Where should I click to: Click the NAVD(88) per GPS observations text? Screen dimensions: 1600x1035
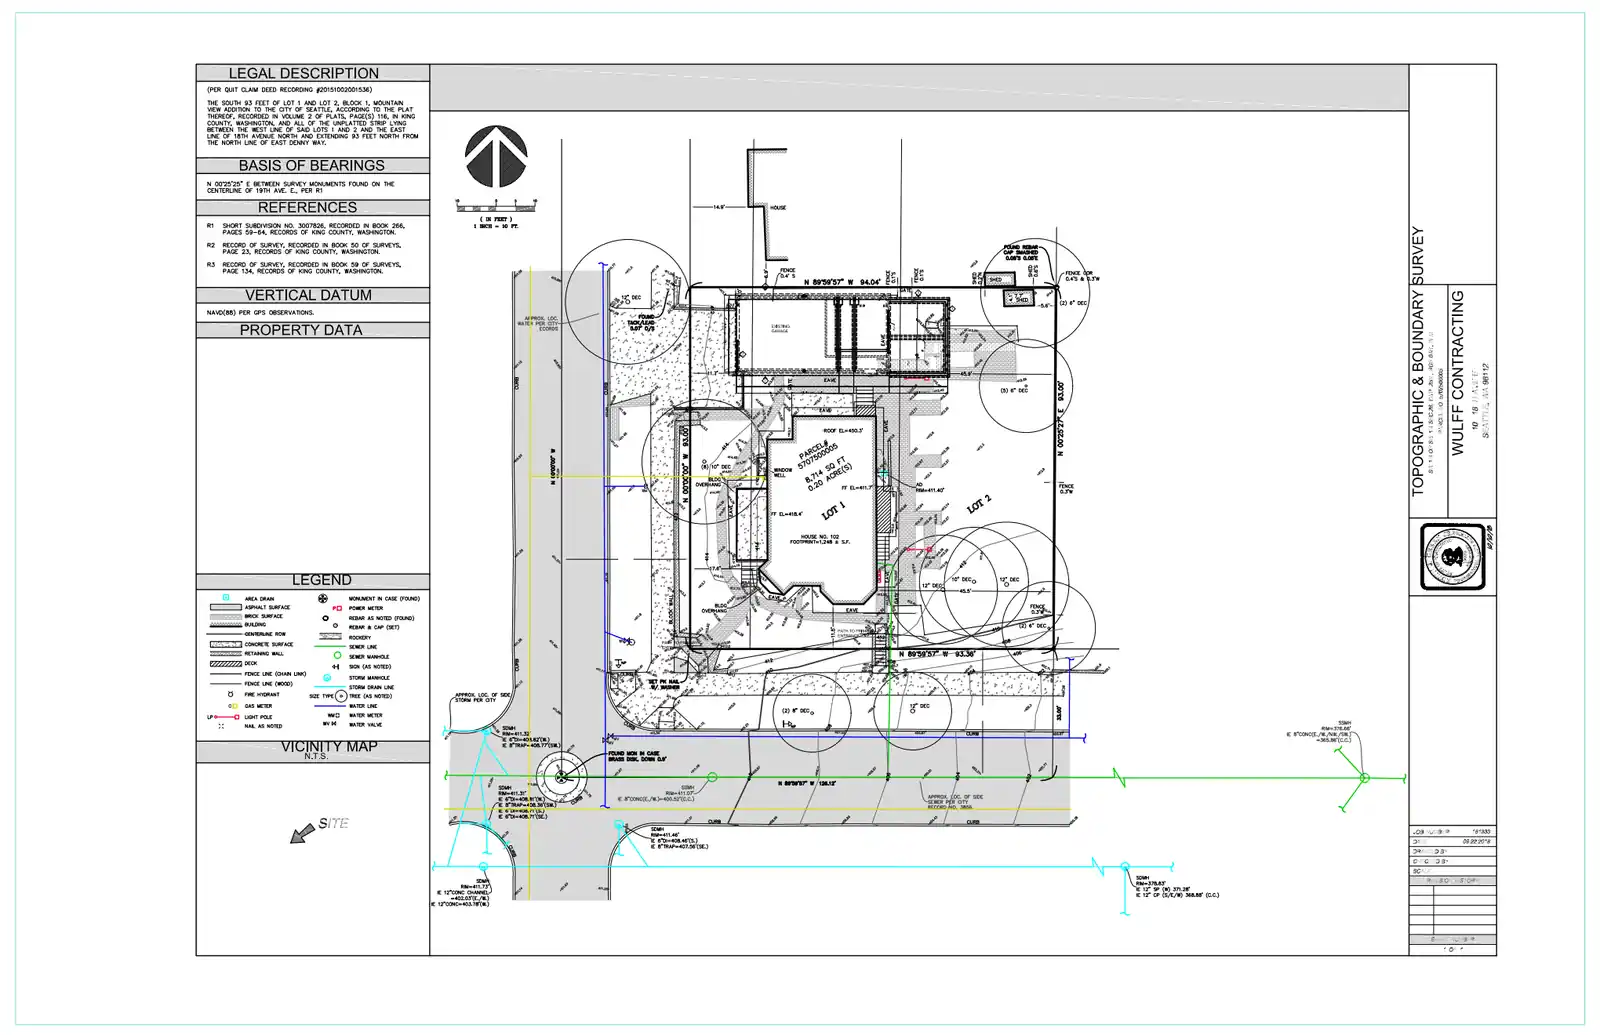[260, 313]
